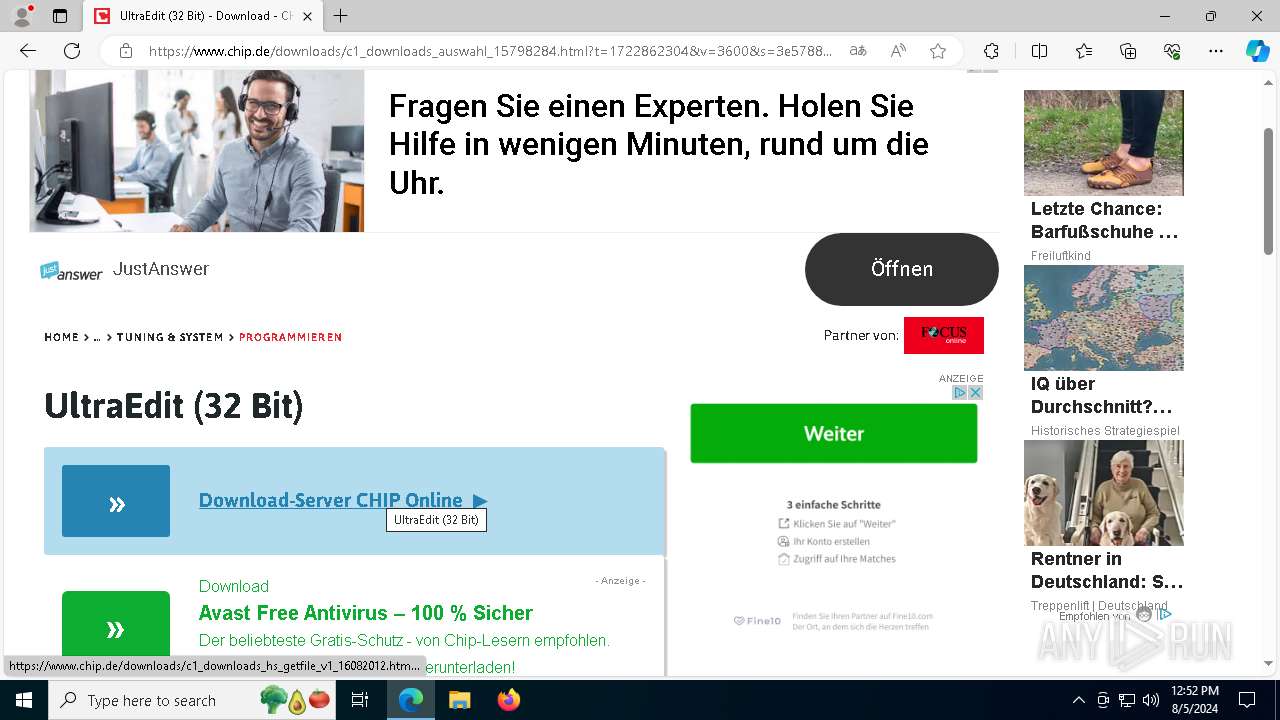Open the notification center icon
Screen dimensions: 1280x720
click(1247, 700)
